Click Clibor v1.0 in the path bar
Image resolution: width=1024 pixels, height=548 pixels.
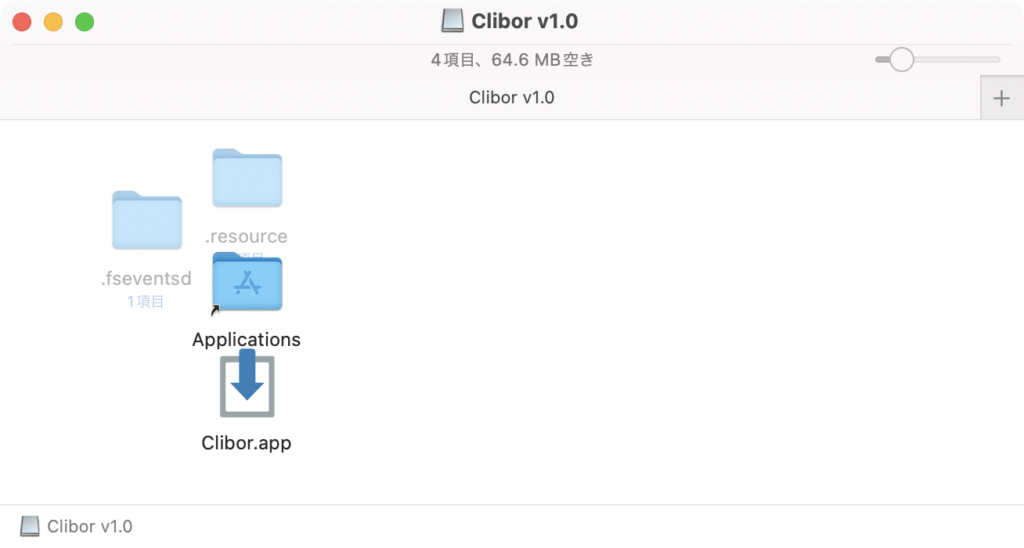(89, 526)
